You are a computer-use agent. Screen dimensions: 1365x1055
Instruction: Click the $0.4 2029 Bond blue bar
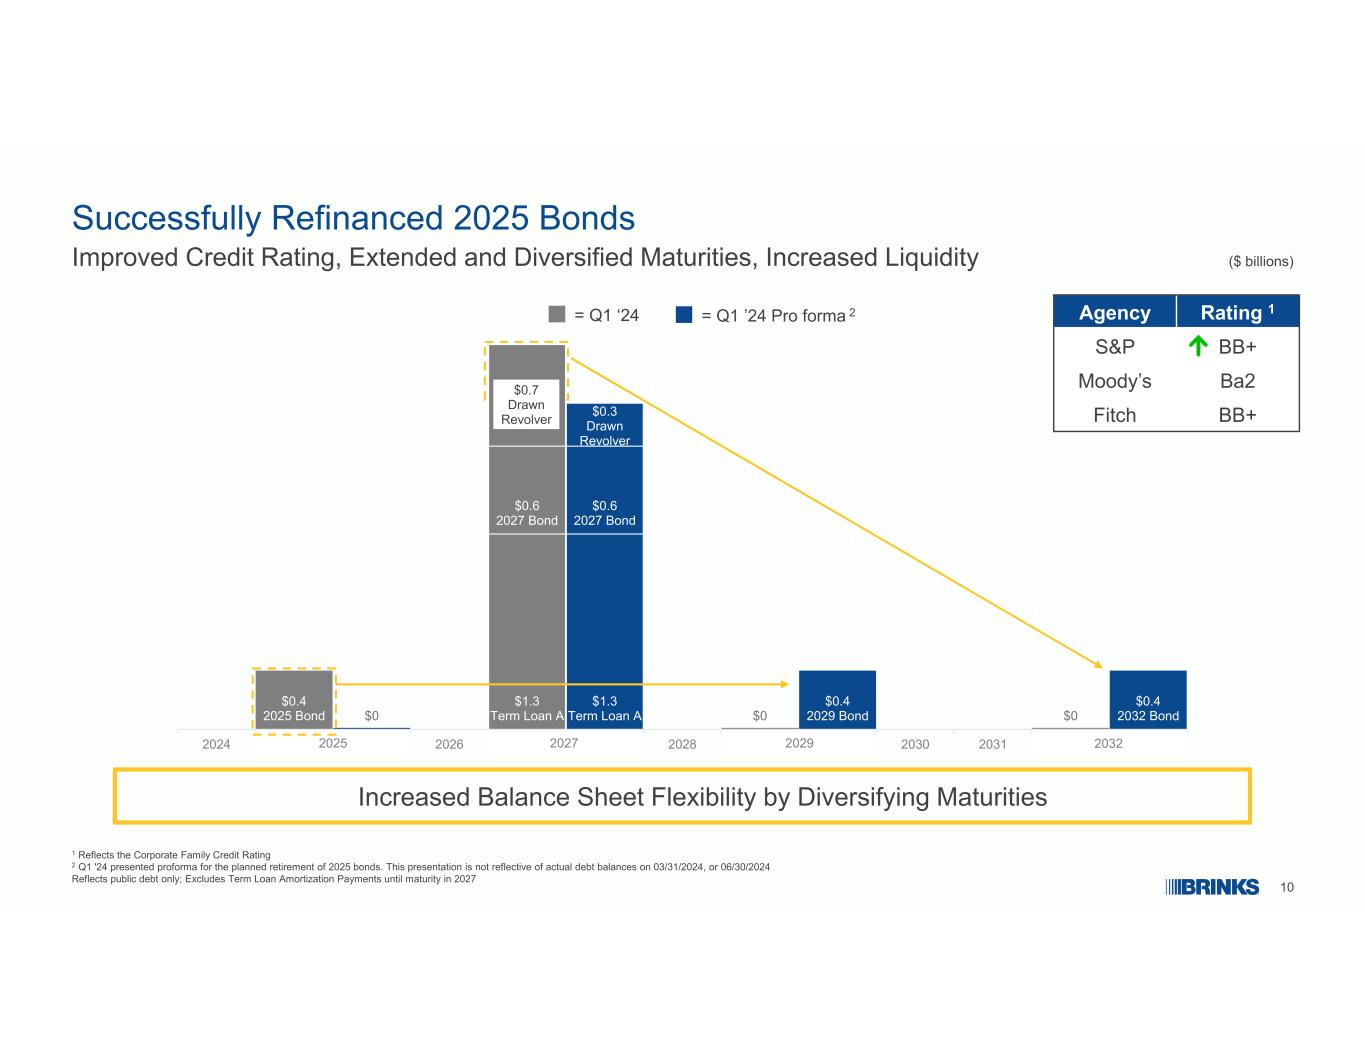(x=837, y=700)
